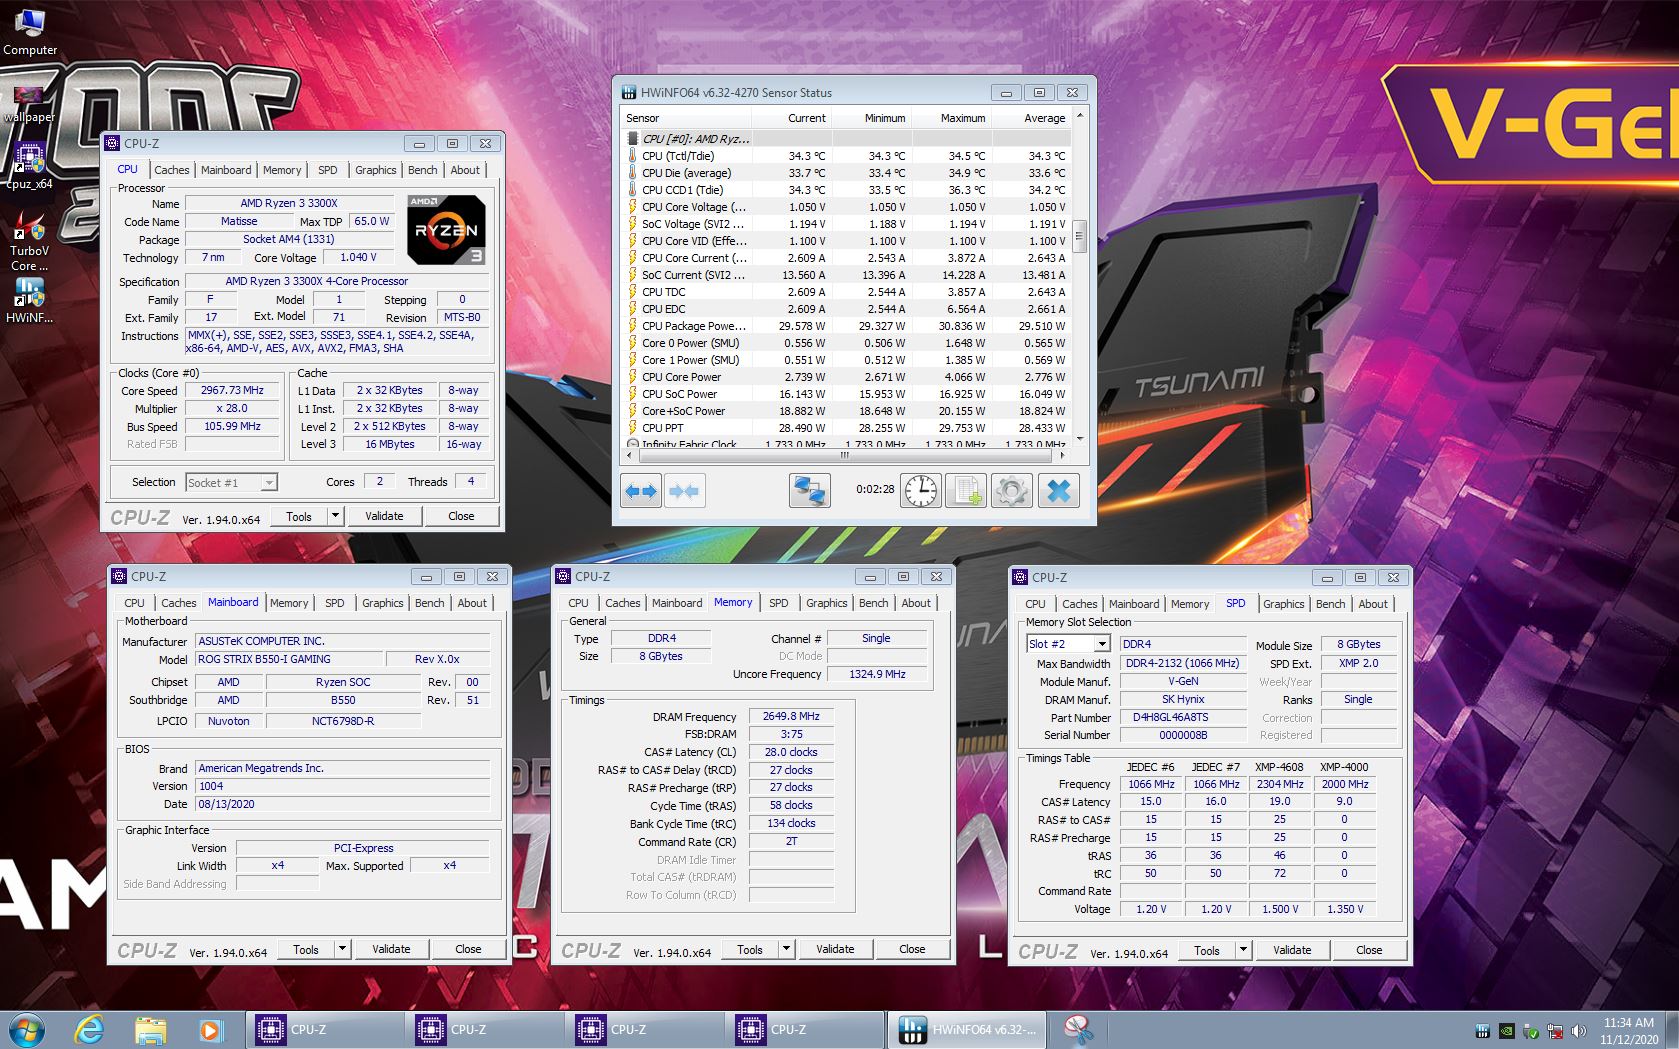Click the NVIDIA tray icon
Screen dimensions: 1679x1049
[1506, 1031]
